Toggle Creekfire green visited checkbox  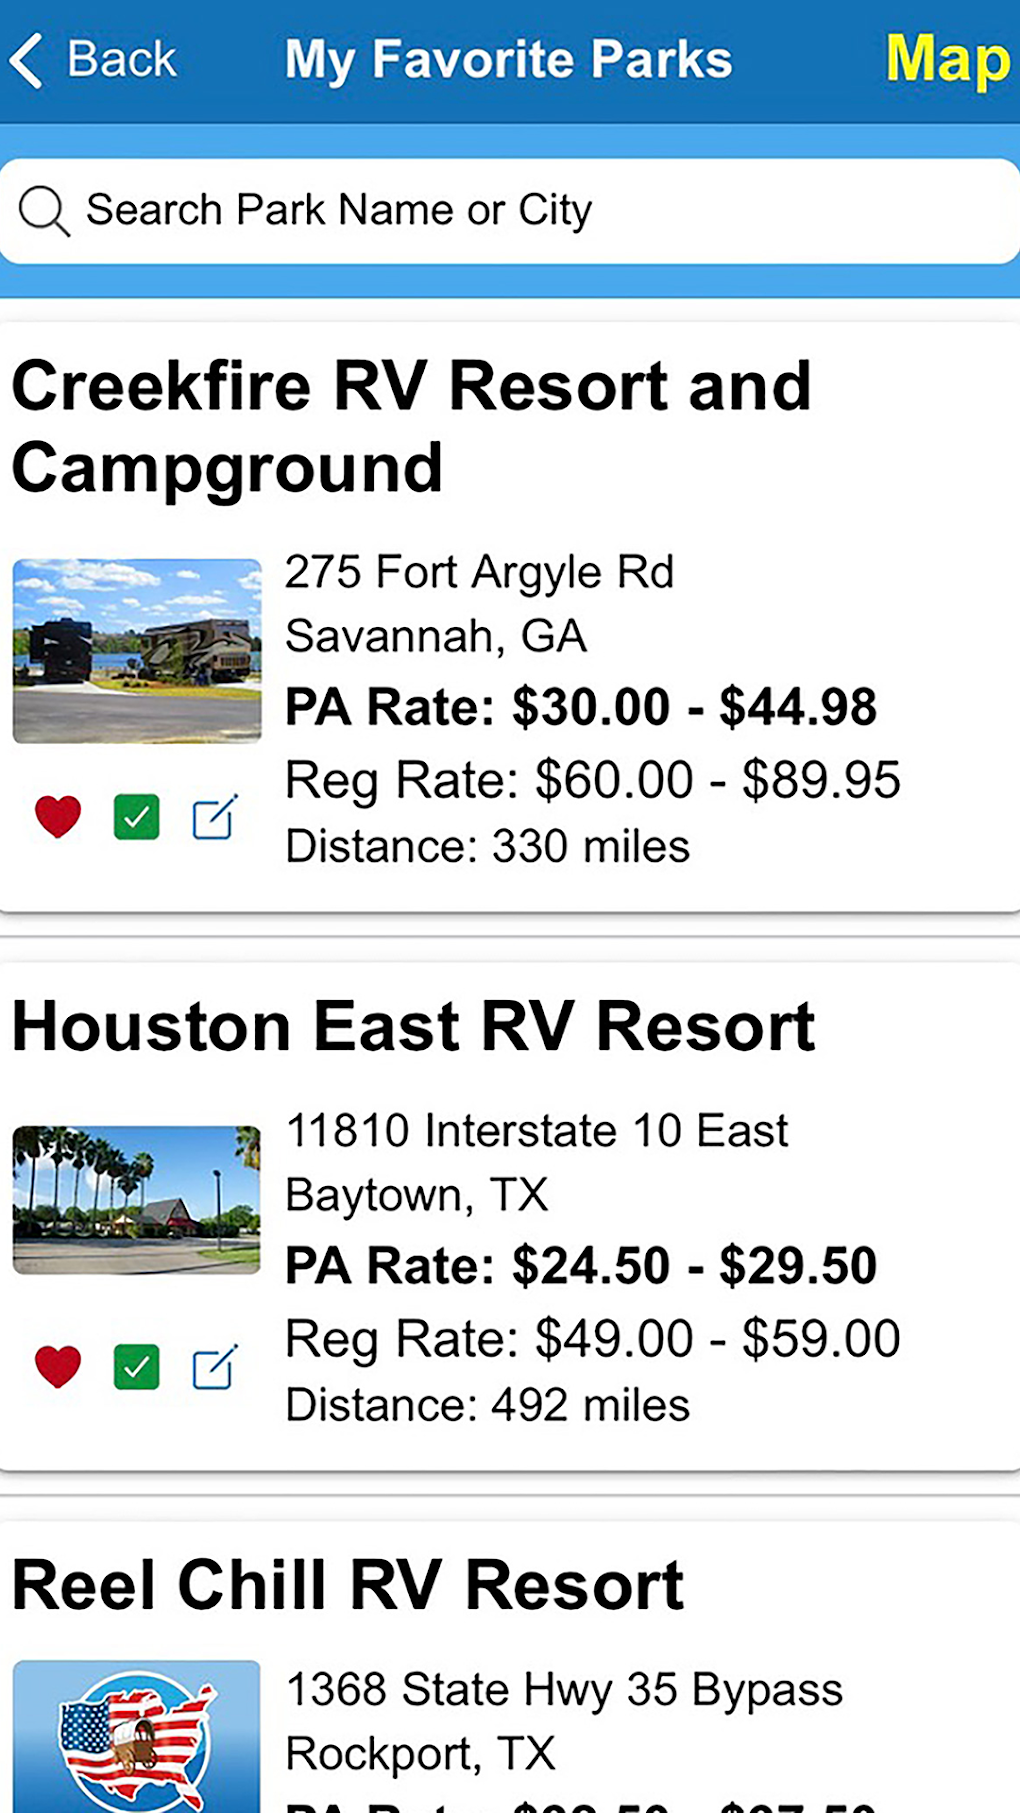[137, 816]
